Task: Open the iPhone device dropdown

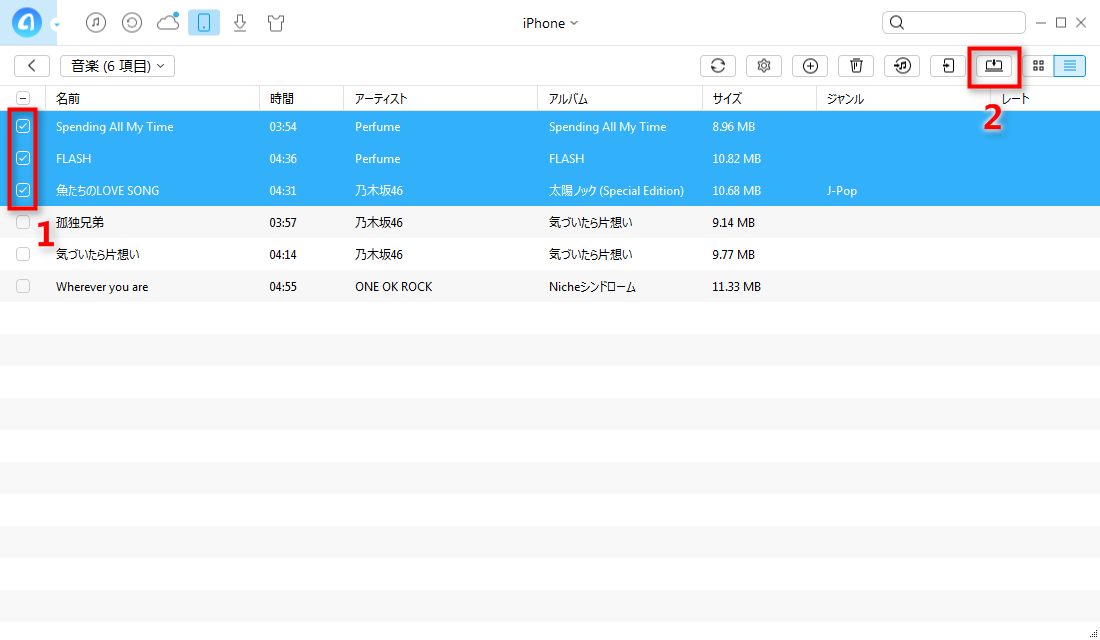Action: click(550, 23)
